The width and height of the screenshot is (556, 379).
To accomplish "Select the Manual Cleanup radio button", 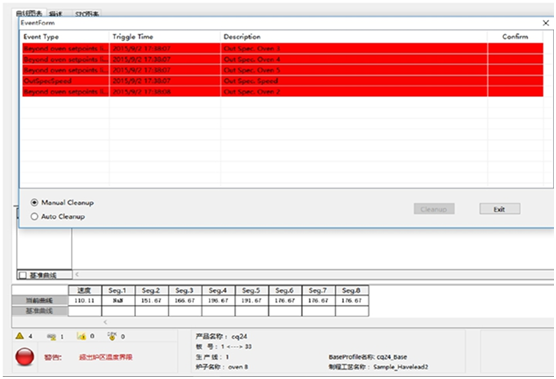I will coord(34,202).
